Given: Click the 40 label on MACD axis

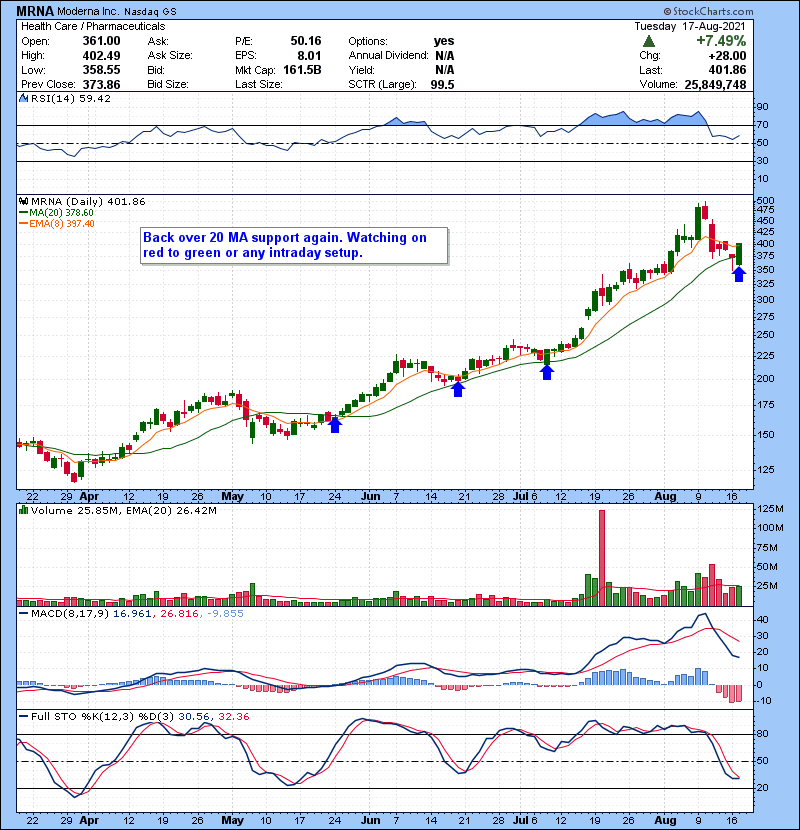Looking at the screenshot, I should (763, 620).
